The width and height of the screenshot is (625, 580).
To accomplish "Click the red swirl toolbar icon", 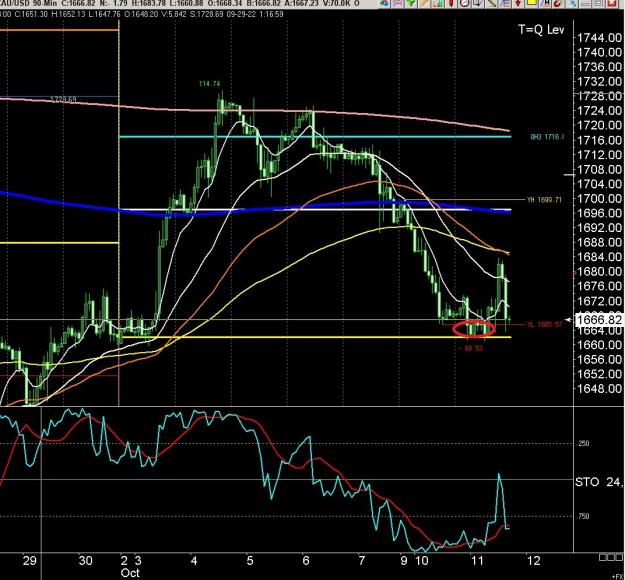I will [x=558, y=3].
